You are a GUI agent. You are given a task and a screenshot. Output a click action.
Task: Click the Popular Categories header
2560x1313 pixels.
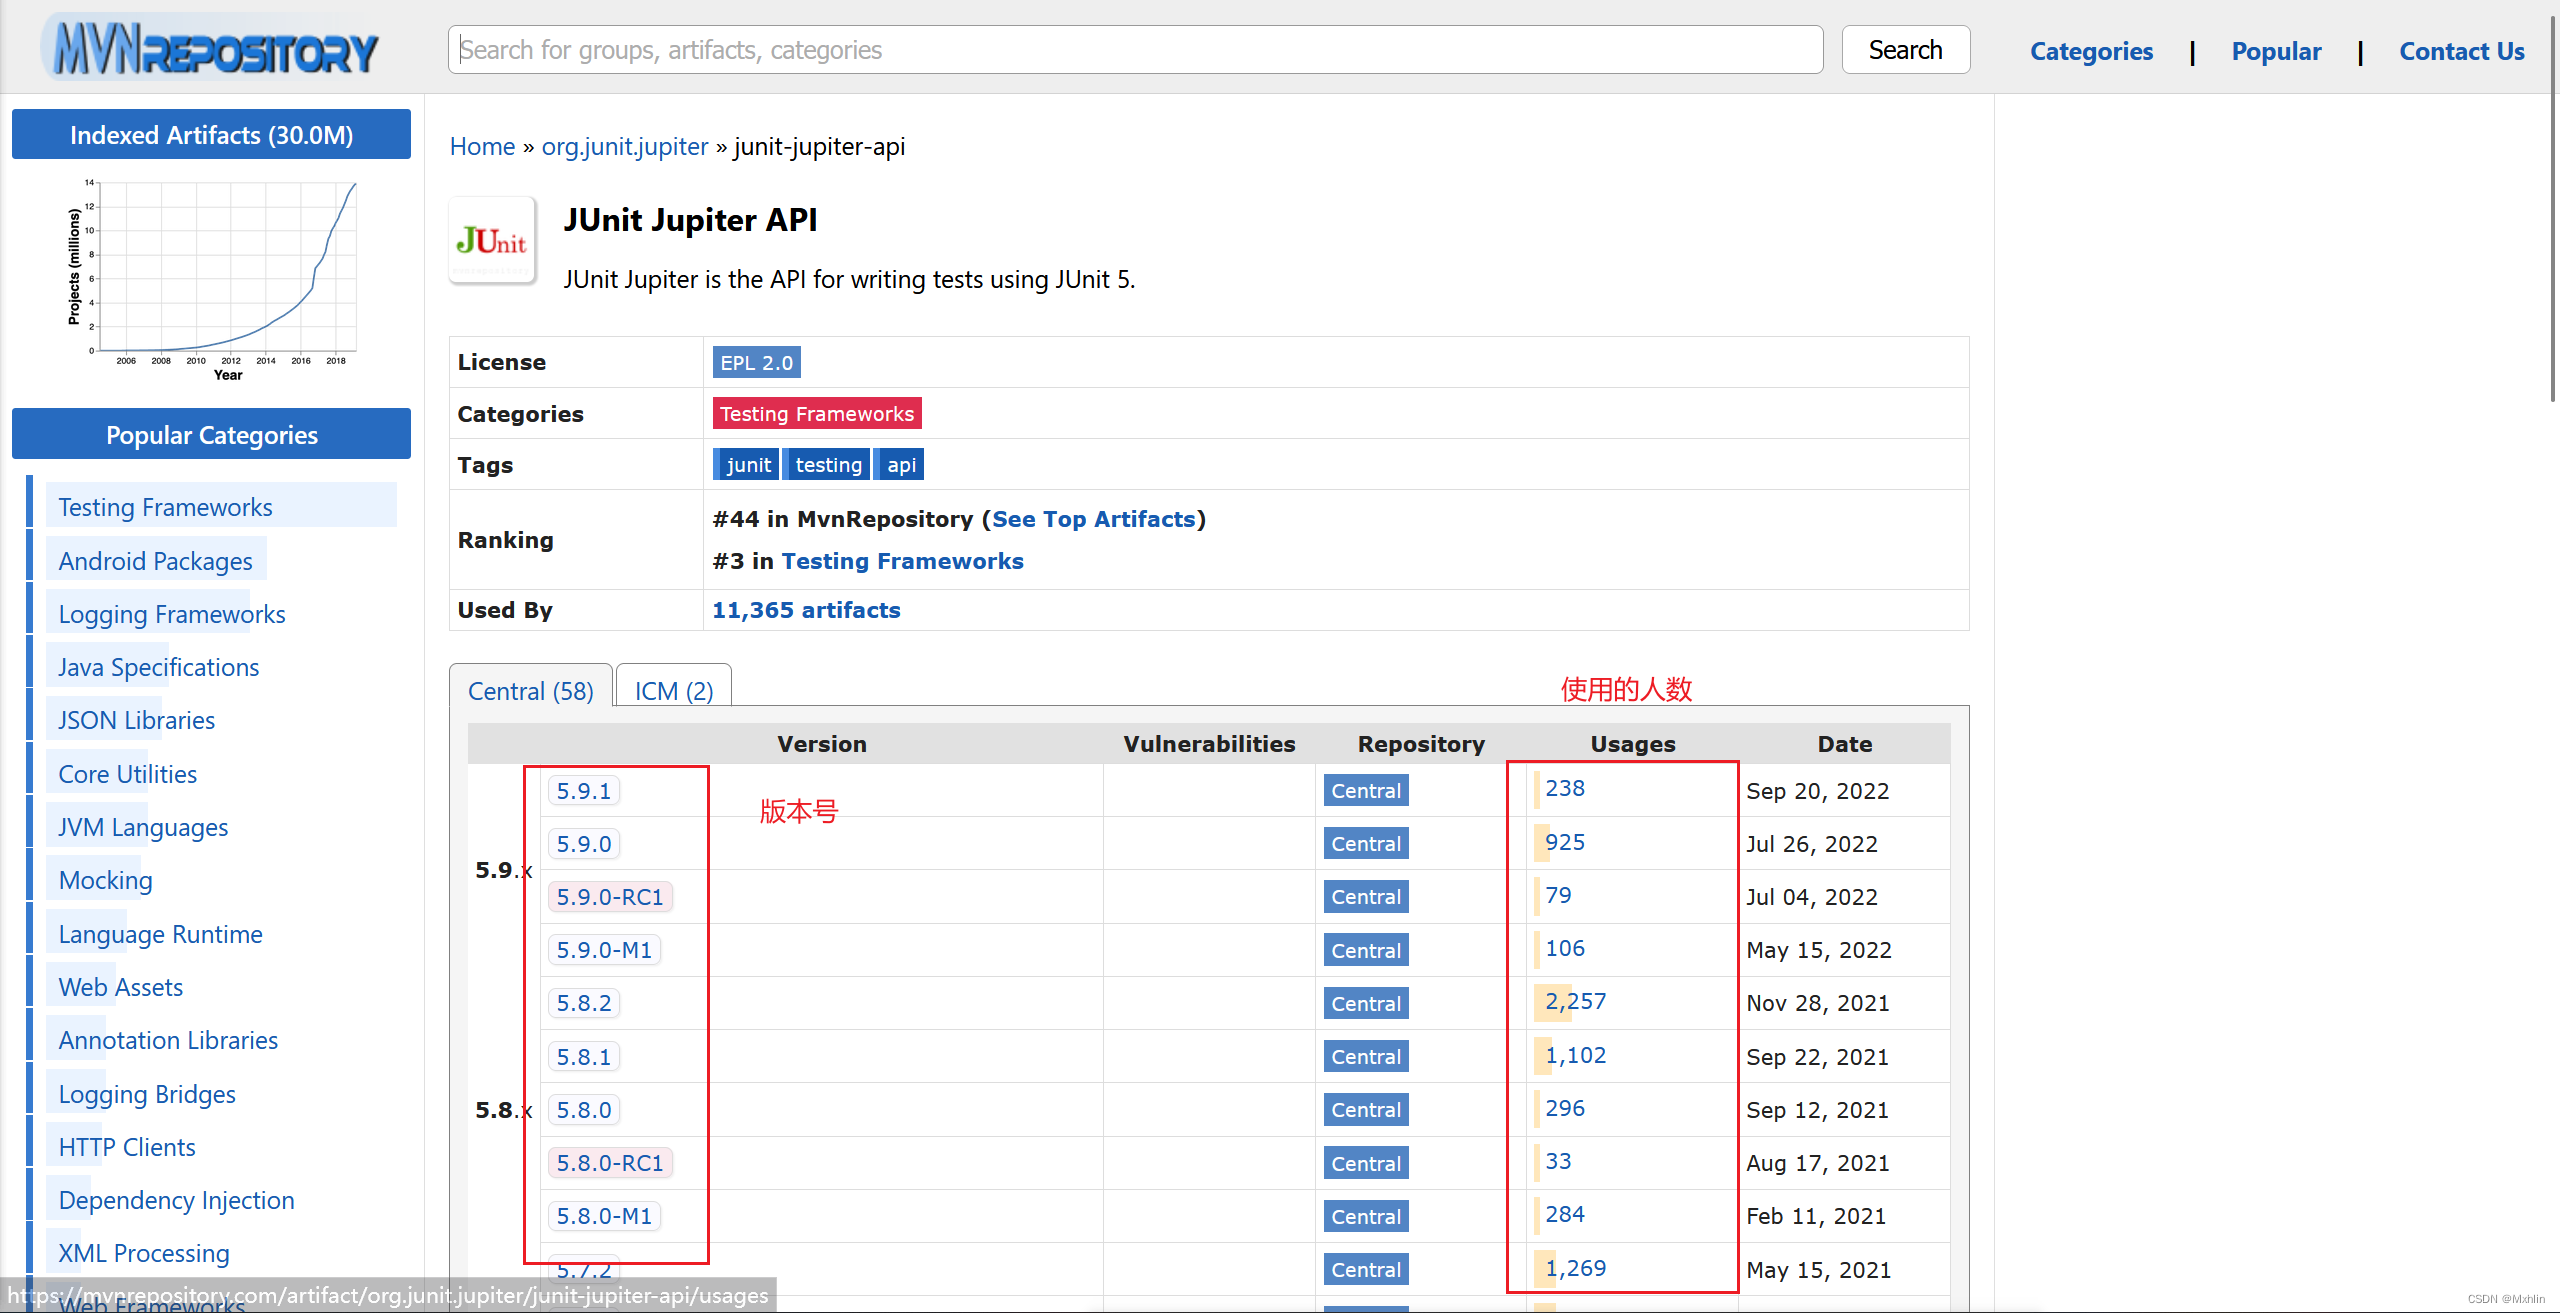211,434
